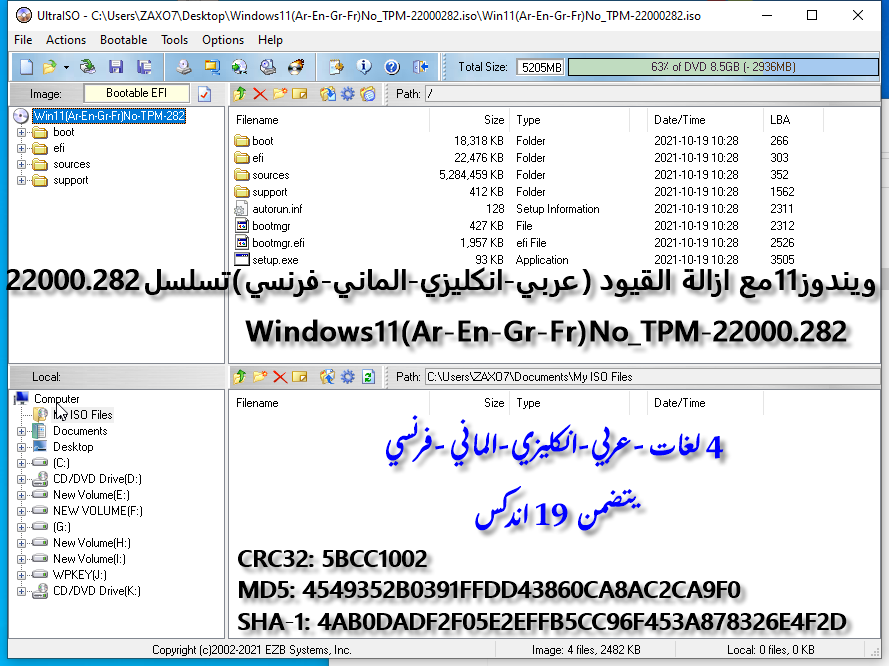Open the CD/DVD drive toolbar icon
This screenshot has height=666, width=889.
[87, 67]
